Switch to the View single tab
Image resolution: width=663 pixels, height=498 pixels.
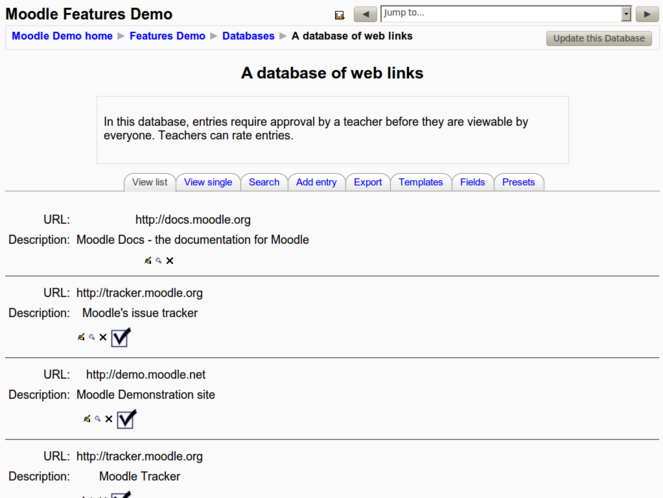point(208,182)
